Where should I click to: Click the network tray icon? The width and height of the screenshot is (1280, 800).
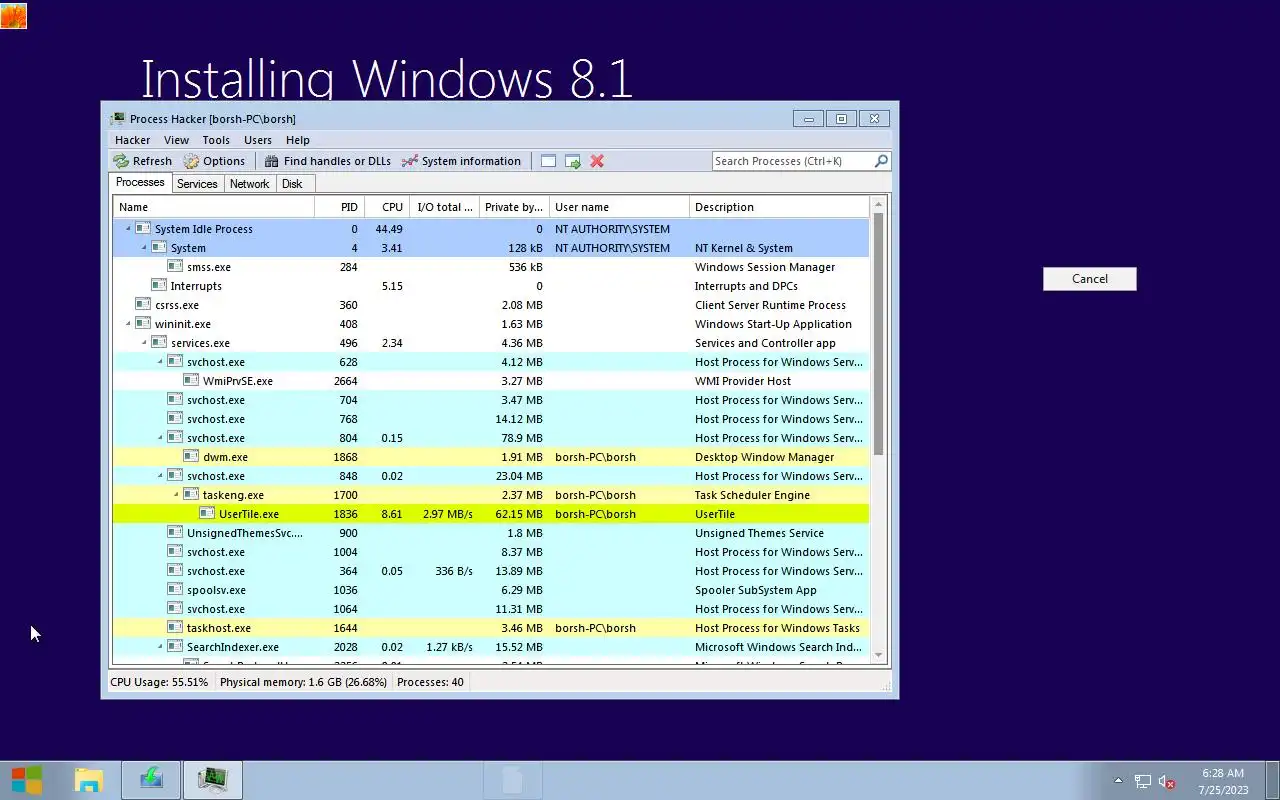point(1143,781)
